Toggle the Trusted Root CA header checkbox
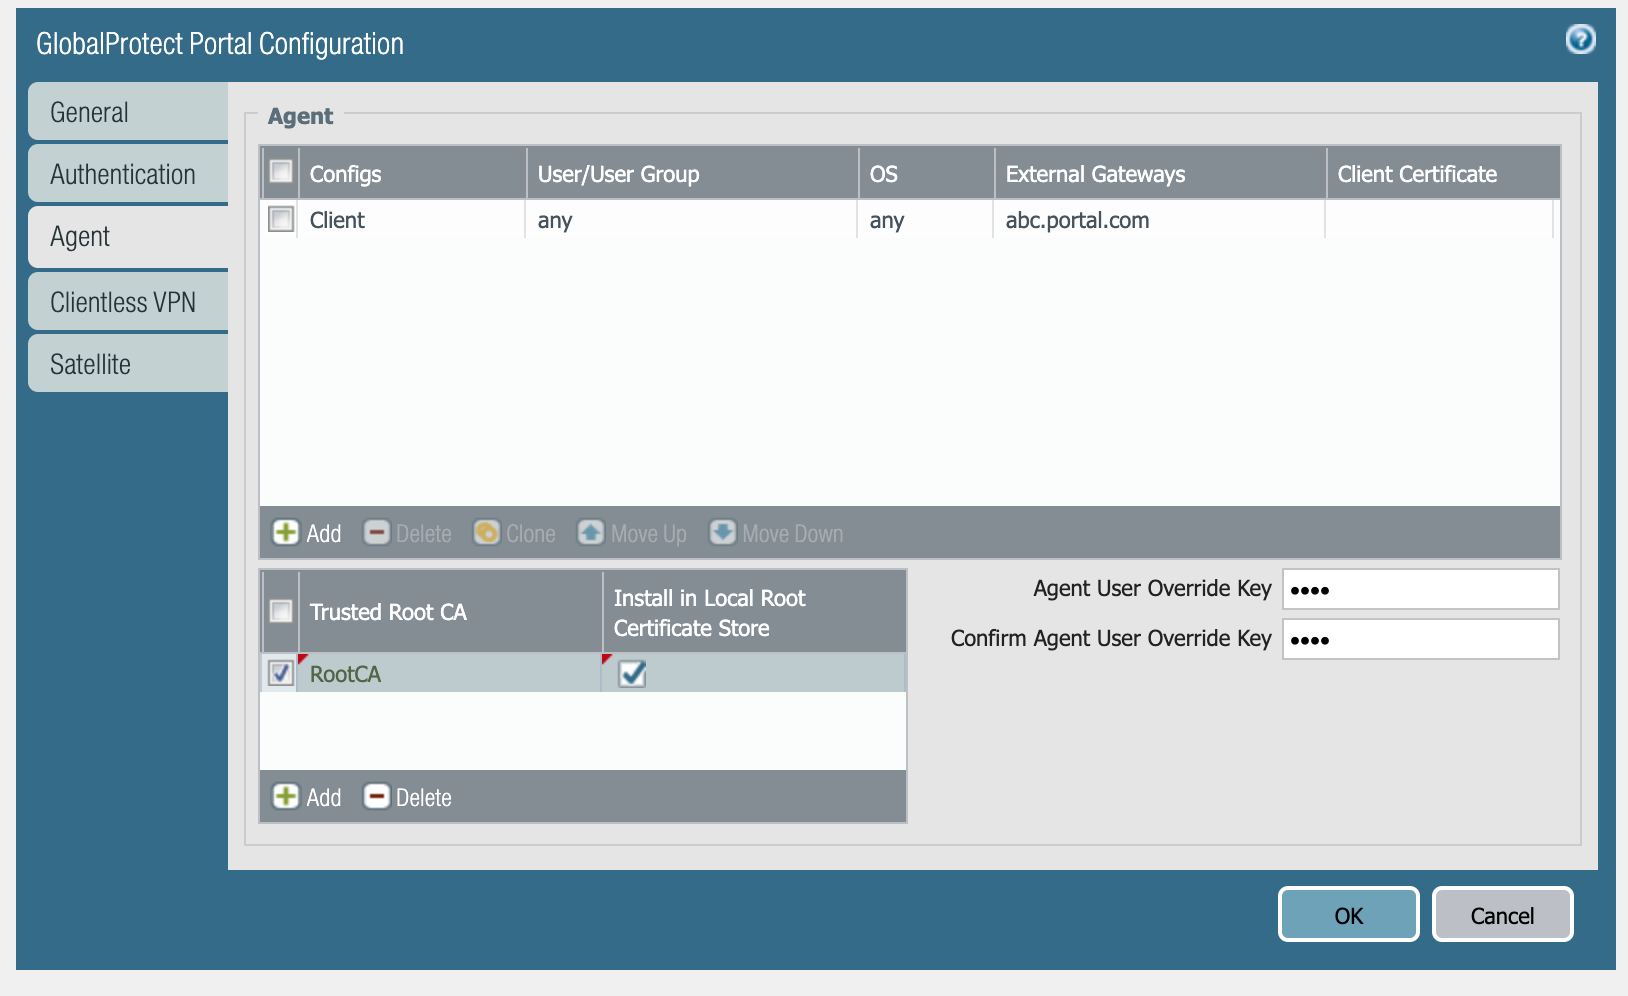 281,611
